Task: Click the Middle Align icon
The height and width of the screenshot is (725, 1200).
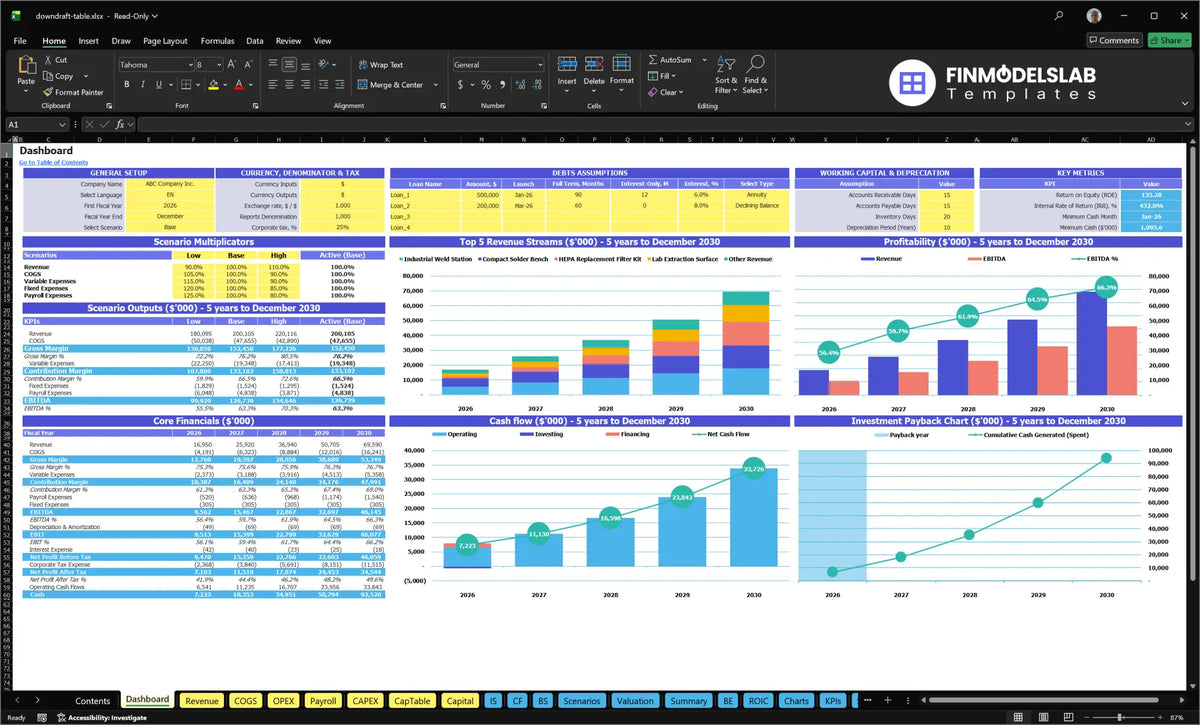Action: [289, 64]
